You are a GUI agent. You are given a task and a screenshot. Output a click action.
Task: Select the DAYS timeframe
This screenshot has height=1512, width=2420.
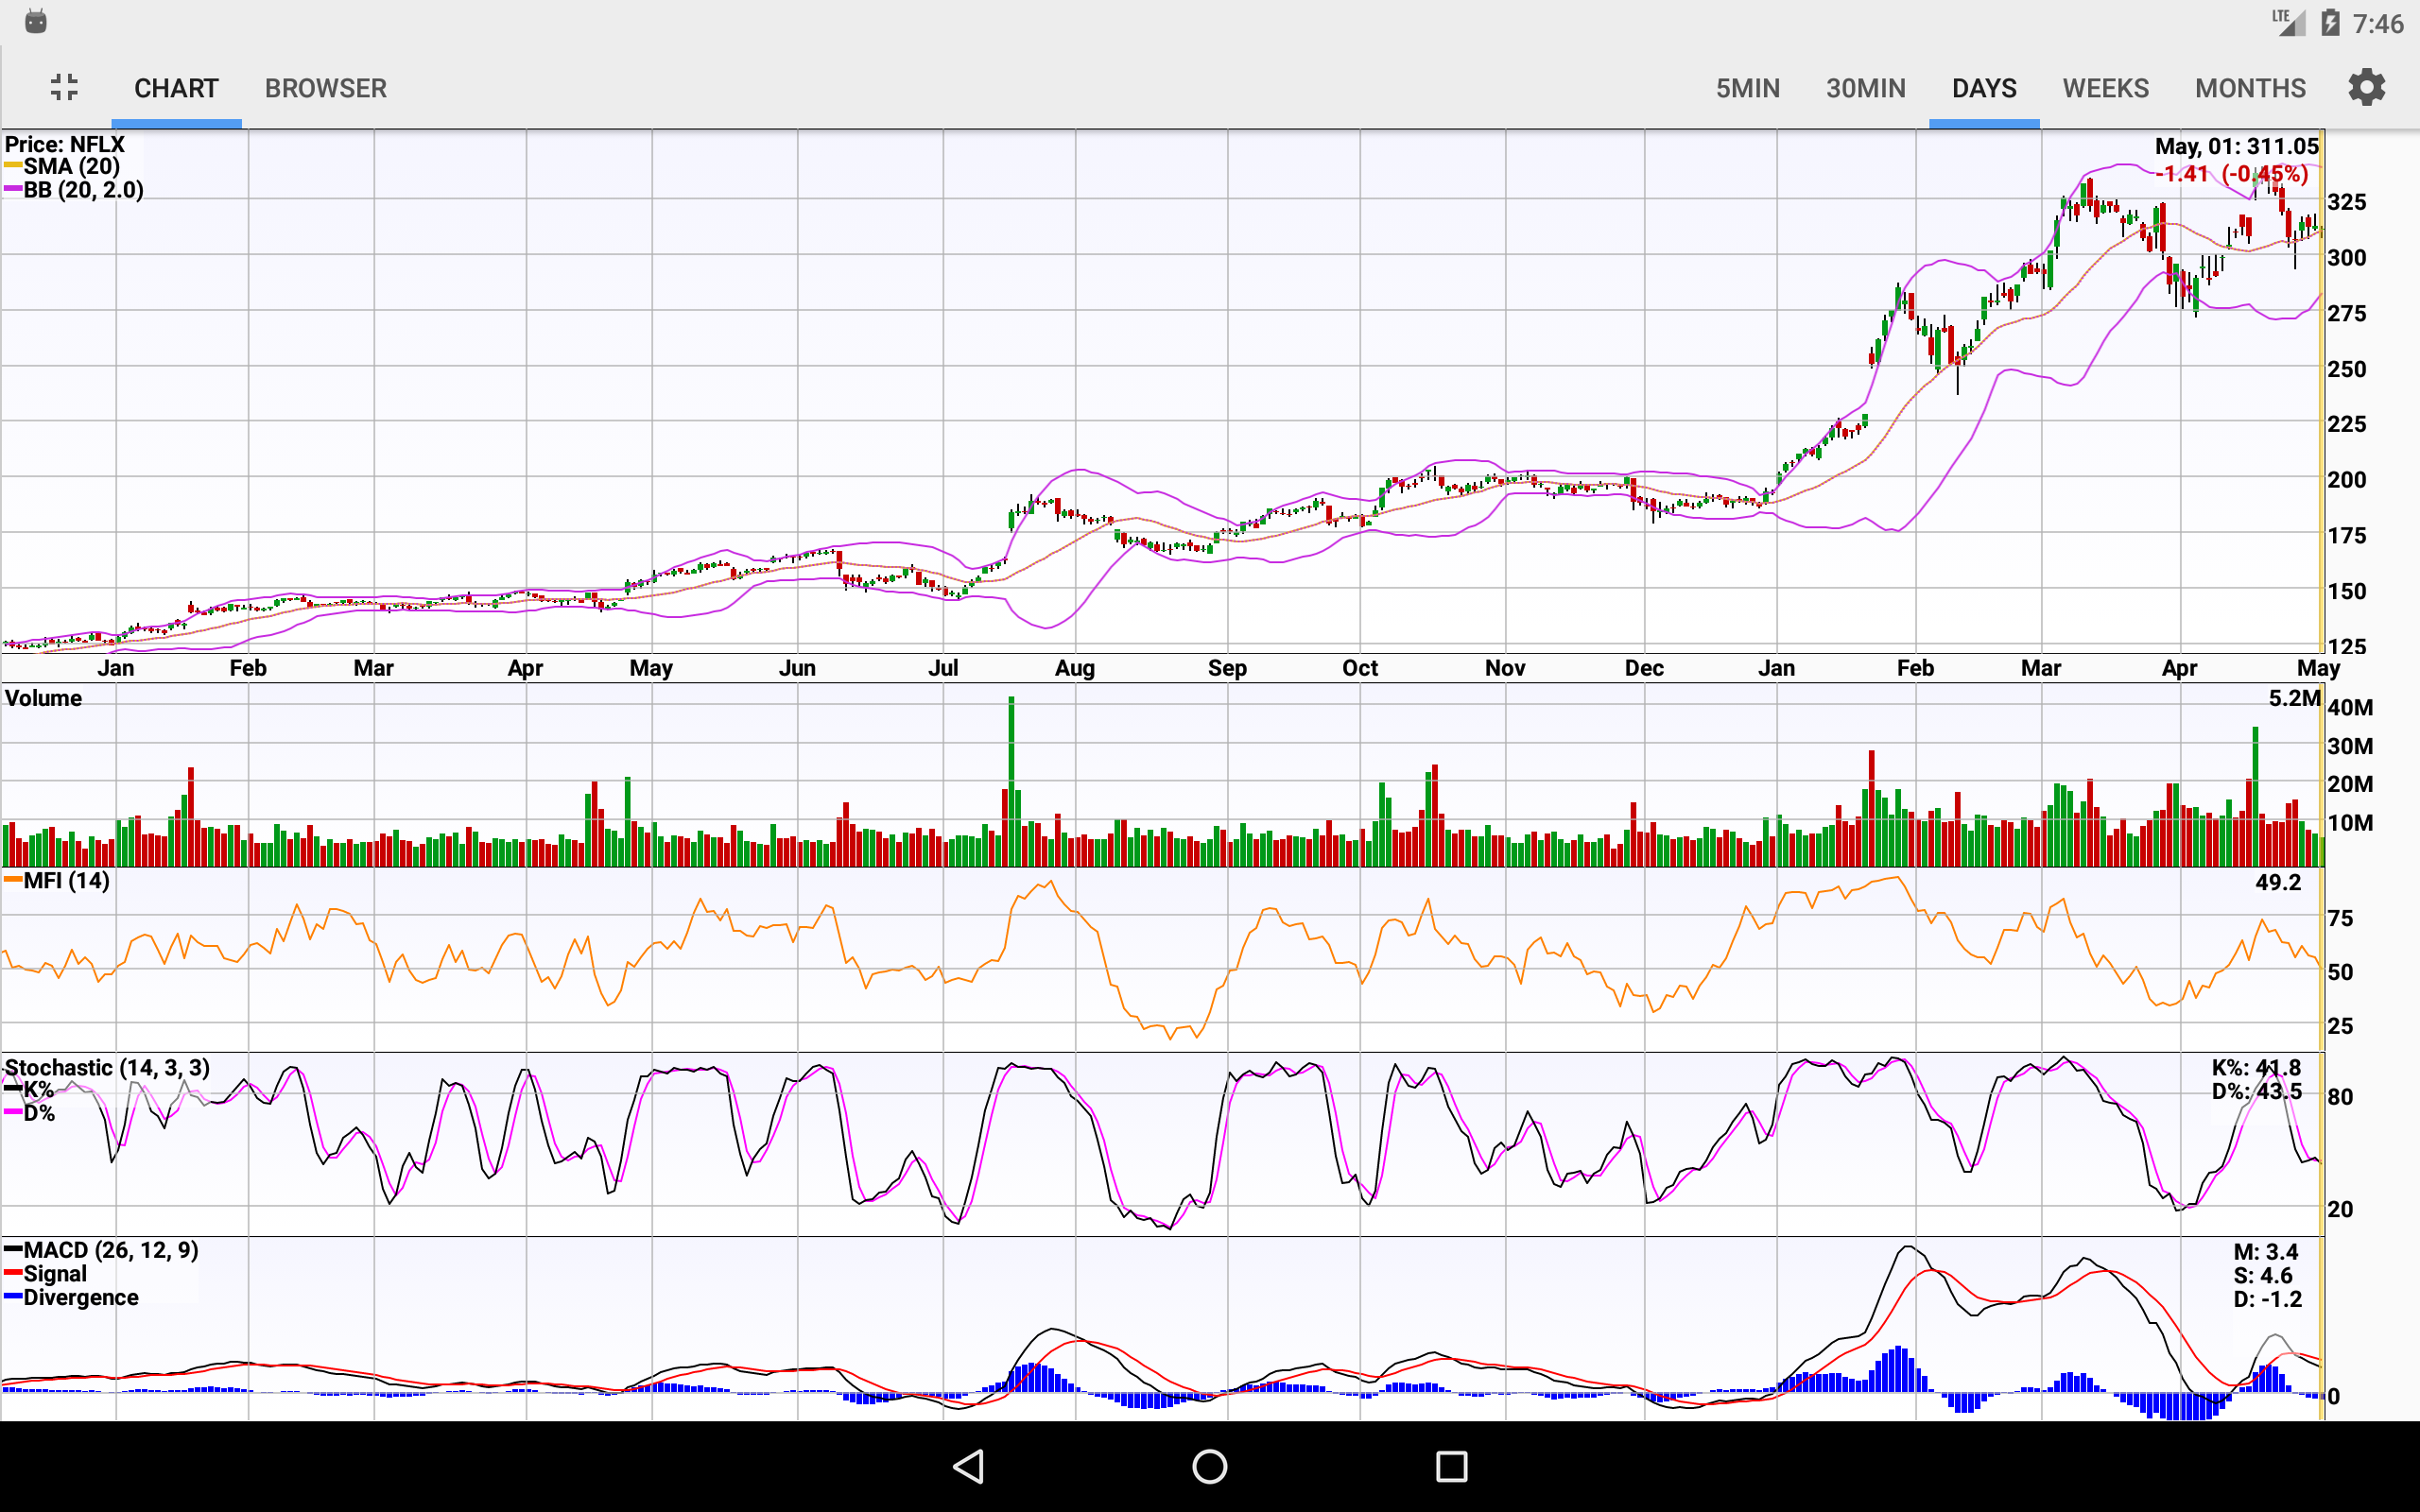tap(1984, 88)
